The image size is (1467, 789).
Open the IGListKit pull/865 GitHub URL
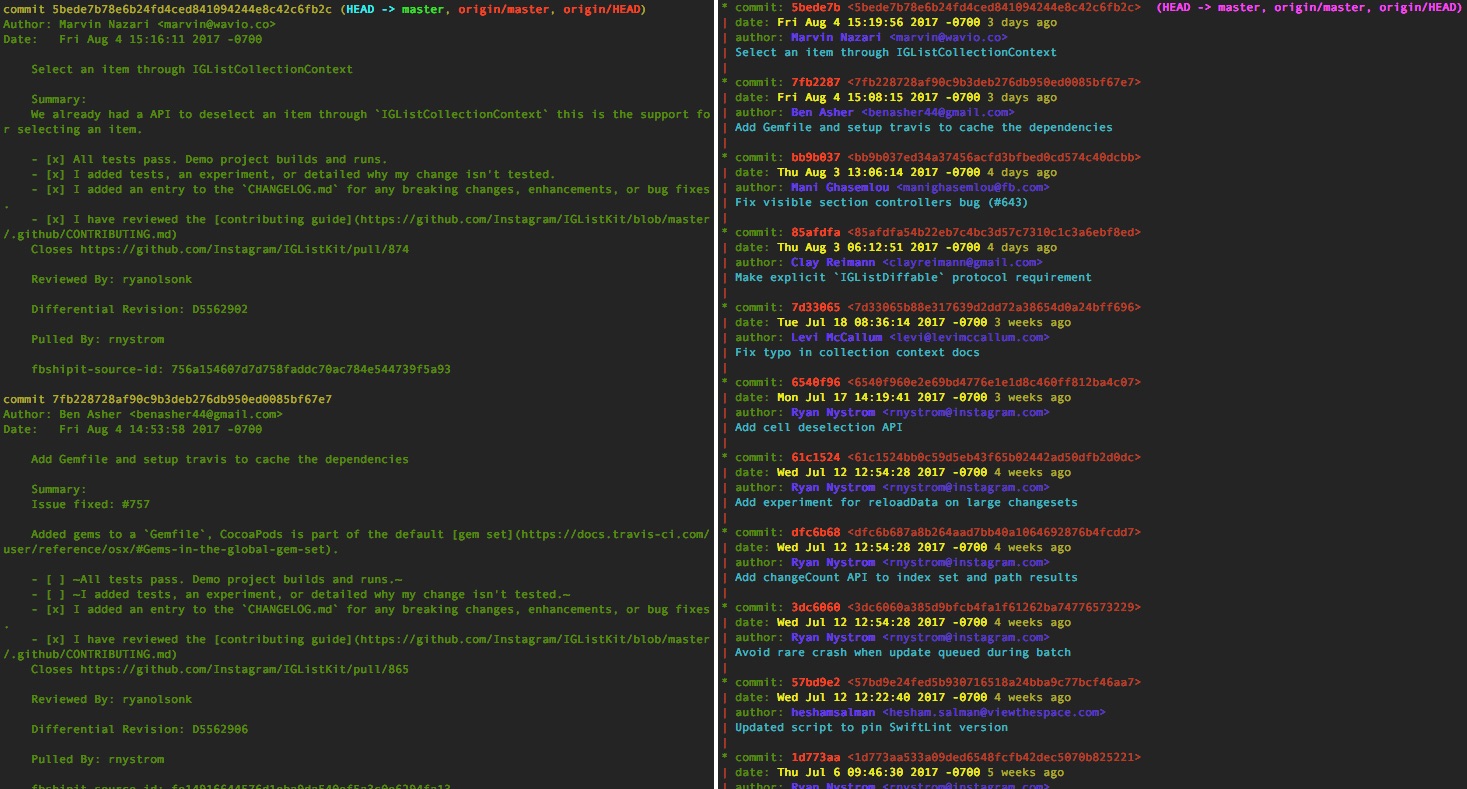point(245,669)
